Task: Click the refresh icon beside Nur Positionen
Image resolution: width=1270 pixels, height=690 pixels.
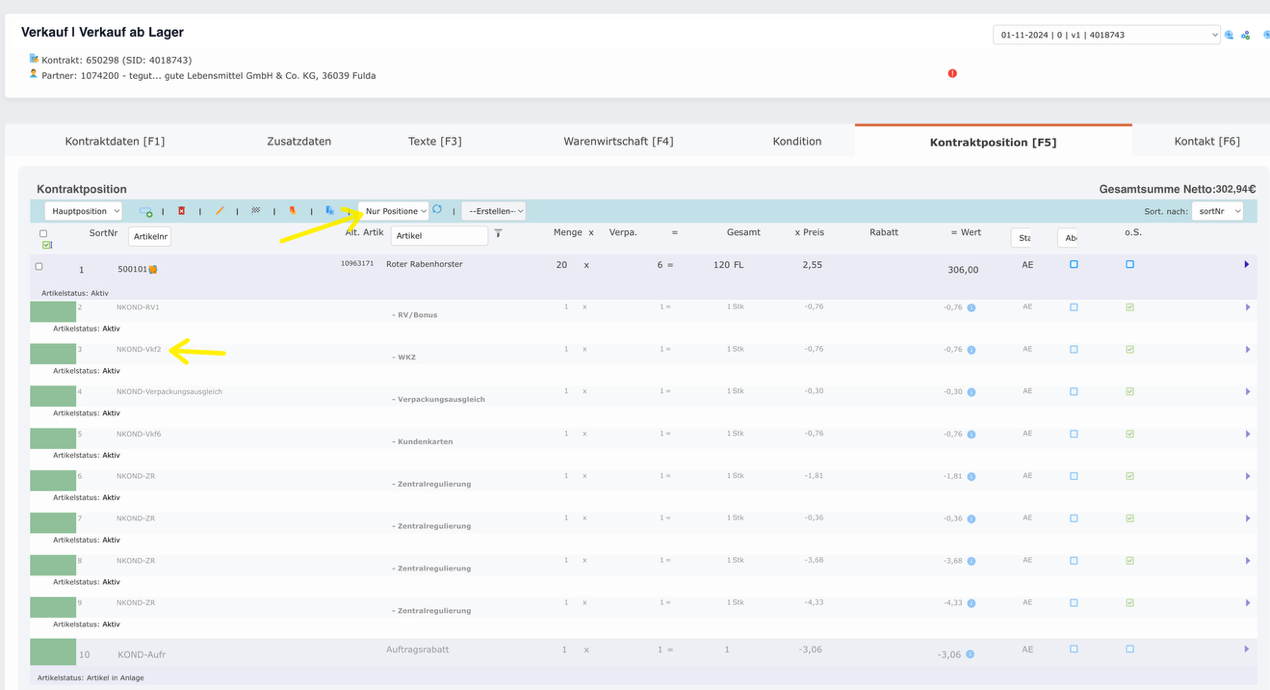Action: click(438, 210)
